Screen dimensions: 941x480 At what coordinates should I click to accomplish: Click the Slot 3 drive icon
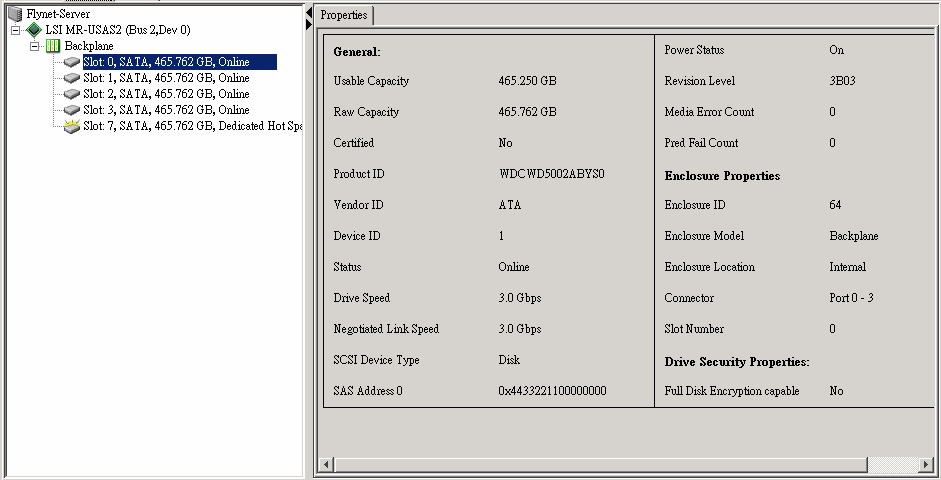point(72,110)
